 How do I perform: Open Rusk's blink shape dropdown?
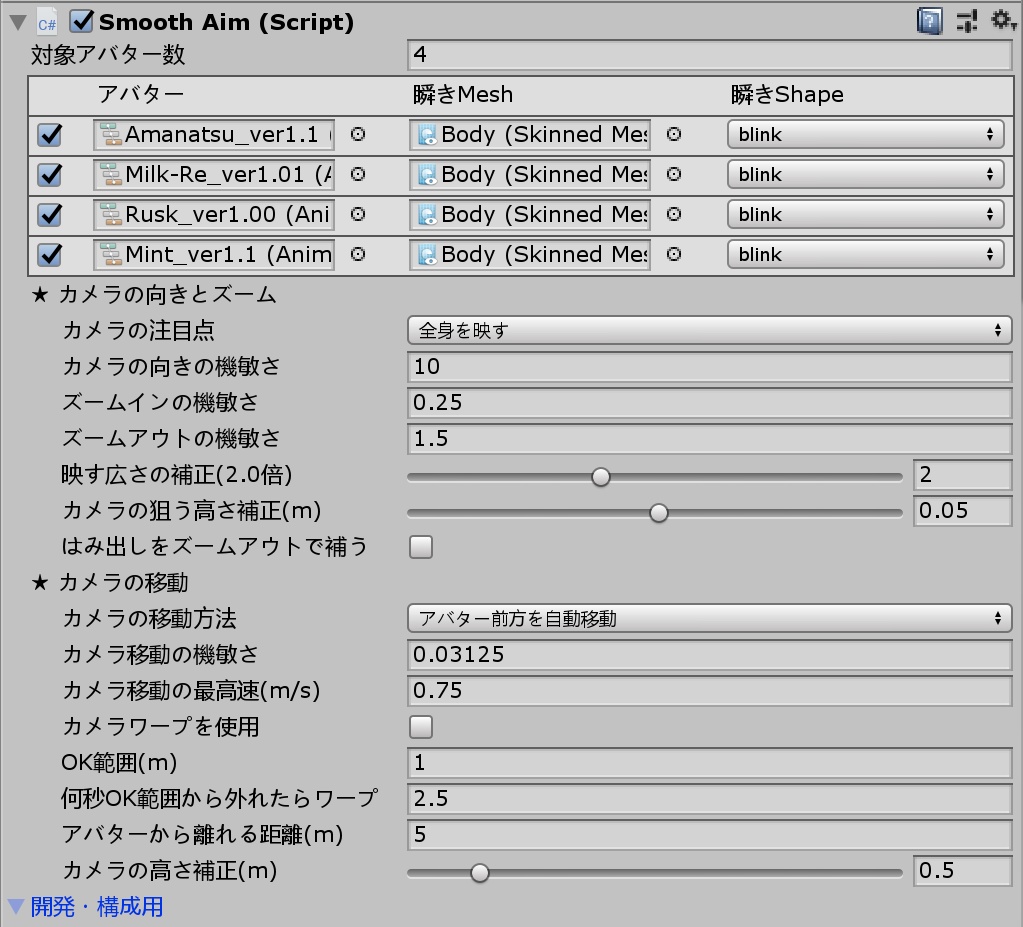(864, 214)
